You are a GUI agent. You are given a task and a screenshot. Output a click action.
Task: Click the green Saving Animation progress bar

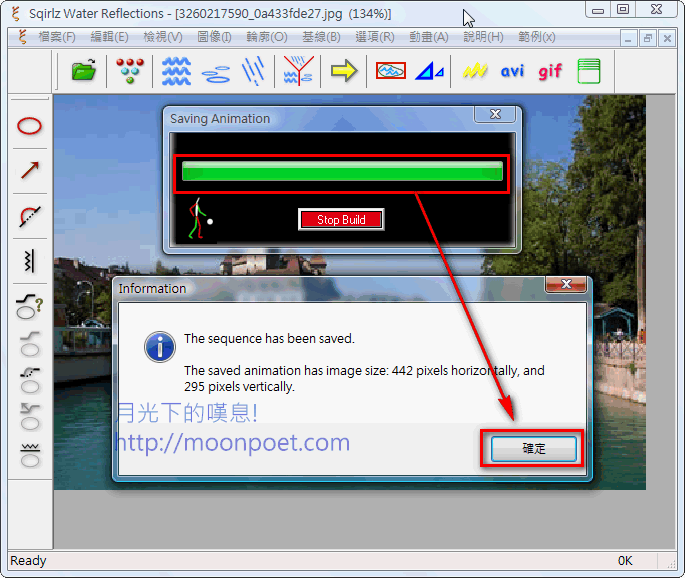coord(342,173)
